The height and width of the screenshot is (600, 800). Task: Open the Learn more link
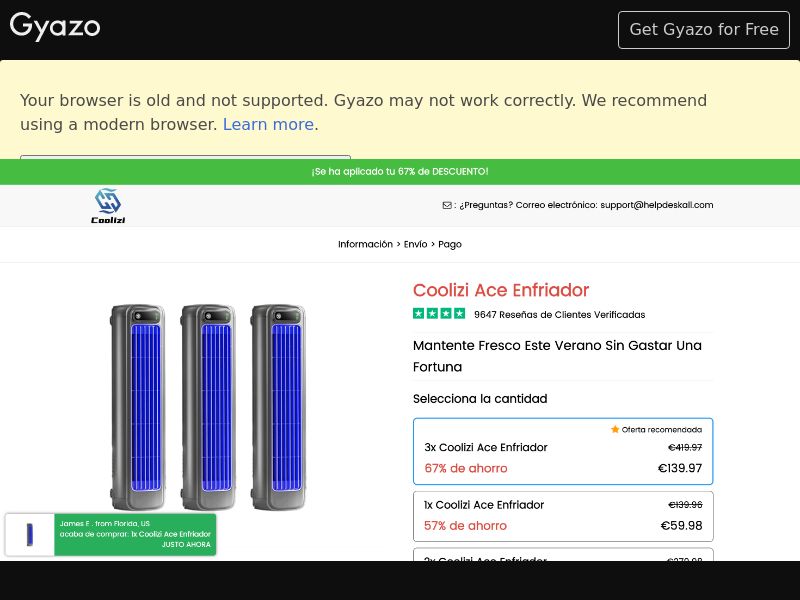(x=268, y=124)
